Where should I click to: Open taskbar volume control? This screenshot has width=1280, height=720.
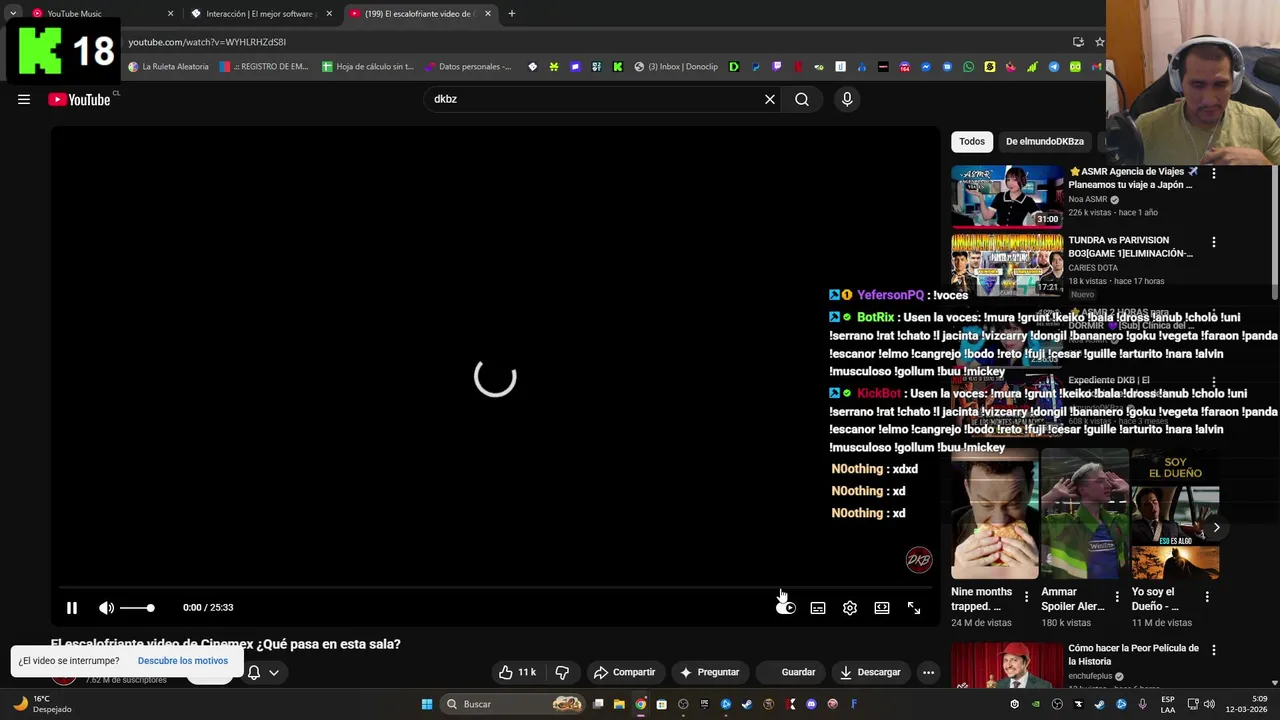(x=1209, y=704)
